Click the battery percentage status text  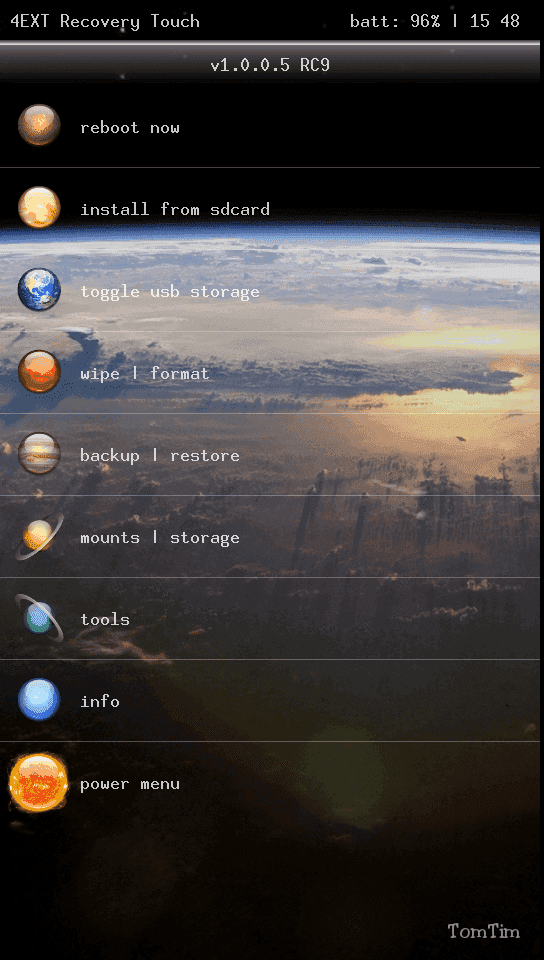(395, 21)
